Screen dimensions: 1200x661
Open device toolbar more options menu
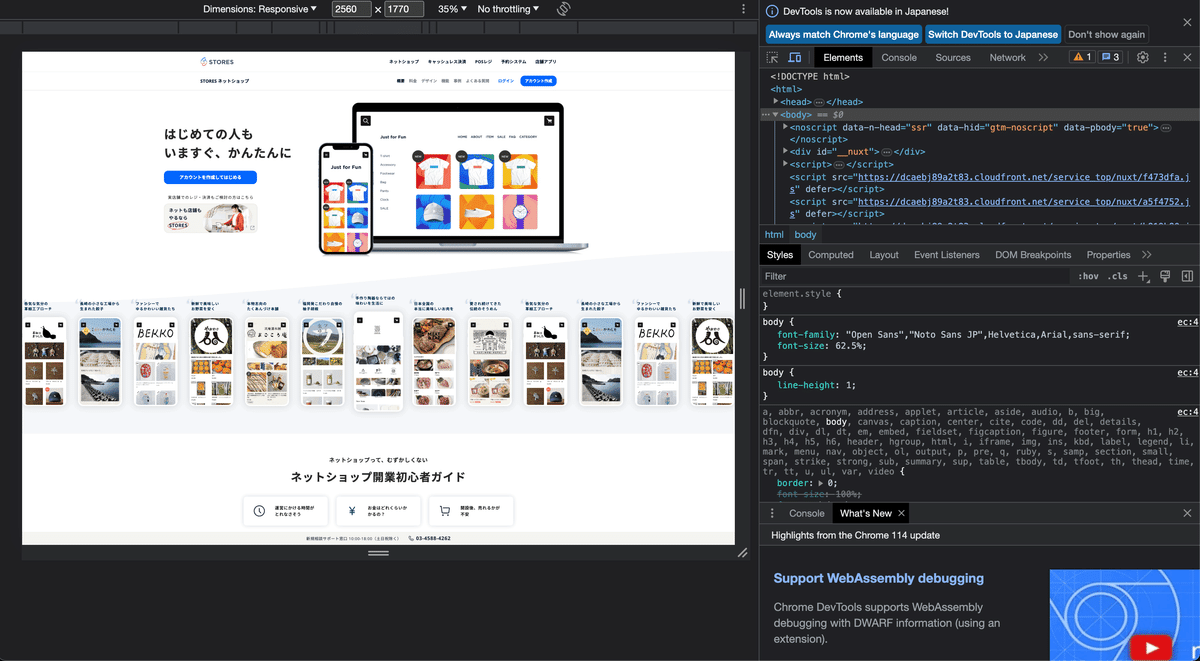tap(743, 9)
